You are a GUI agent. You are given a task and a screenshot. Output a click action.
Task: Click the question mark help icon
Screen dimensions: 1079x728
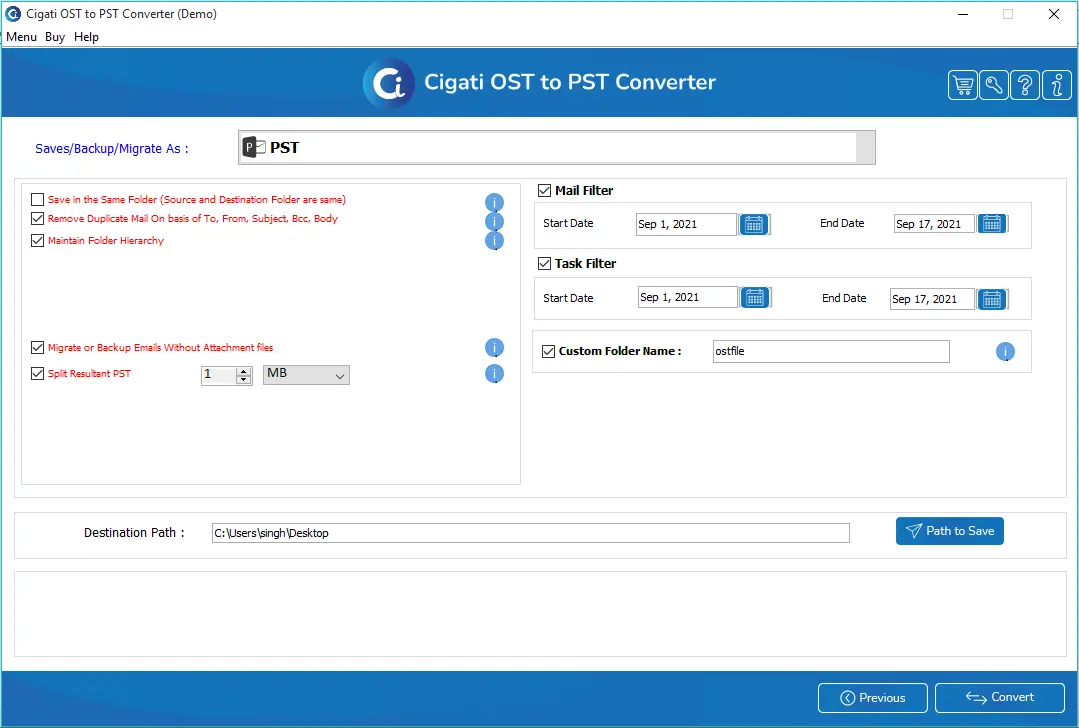1025,85
